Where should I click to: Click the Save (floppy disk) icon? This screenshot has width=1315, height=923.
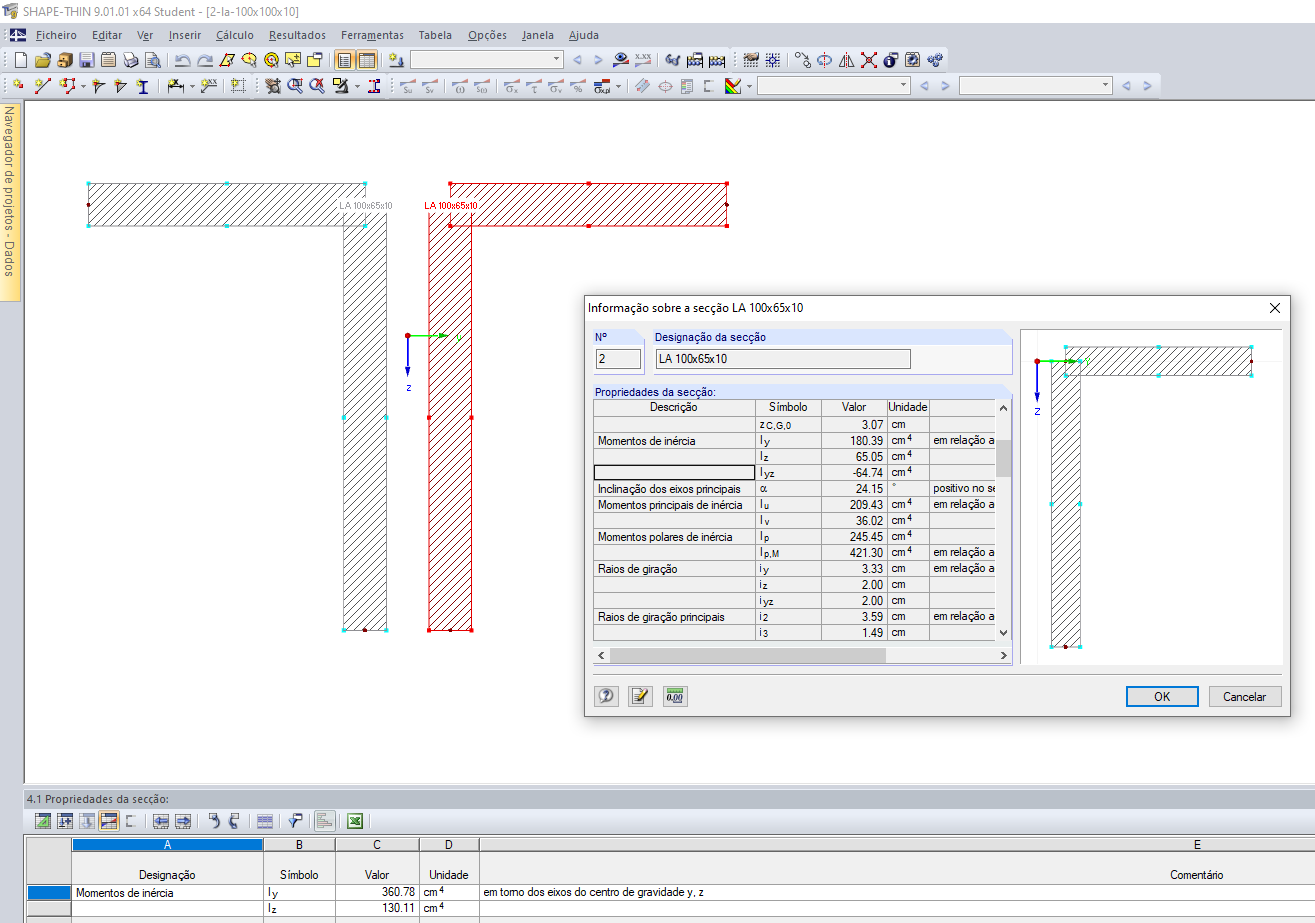coord(86,60)
